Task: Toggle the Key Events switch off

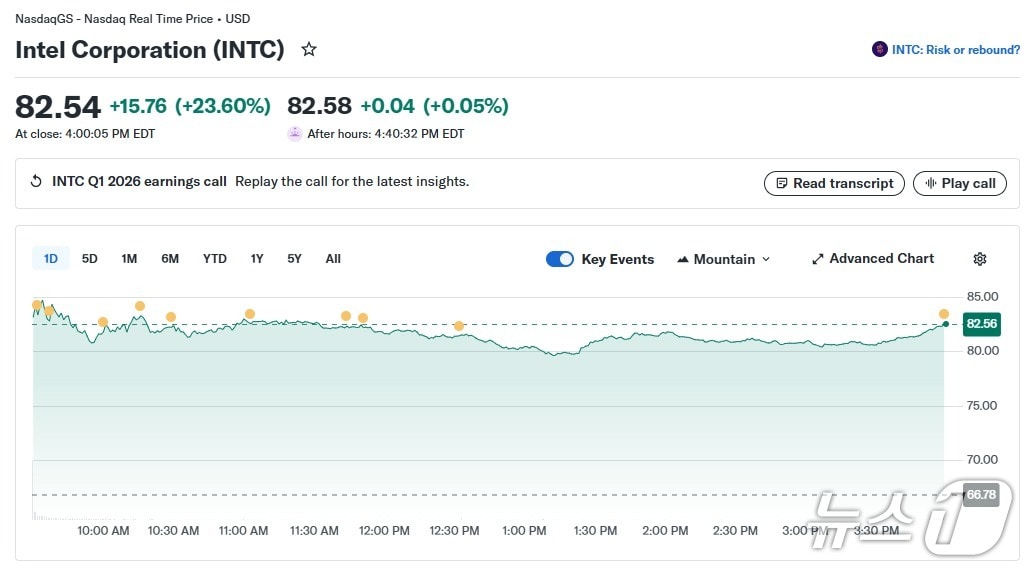Action: click(560, 259)
